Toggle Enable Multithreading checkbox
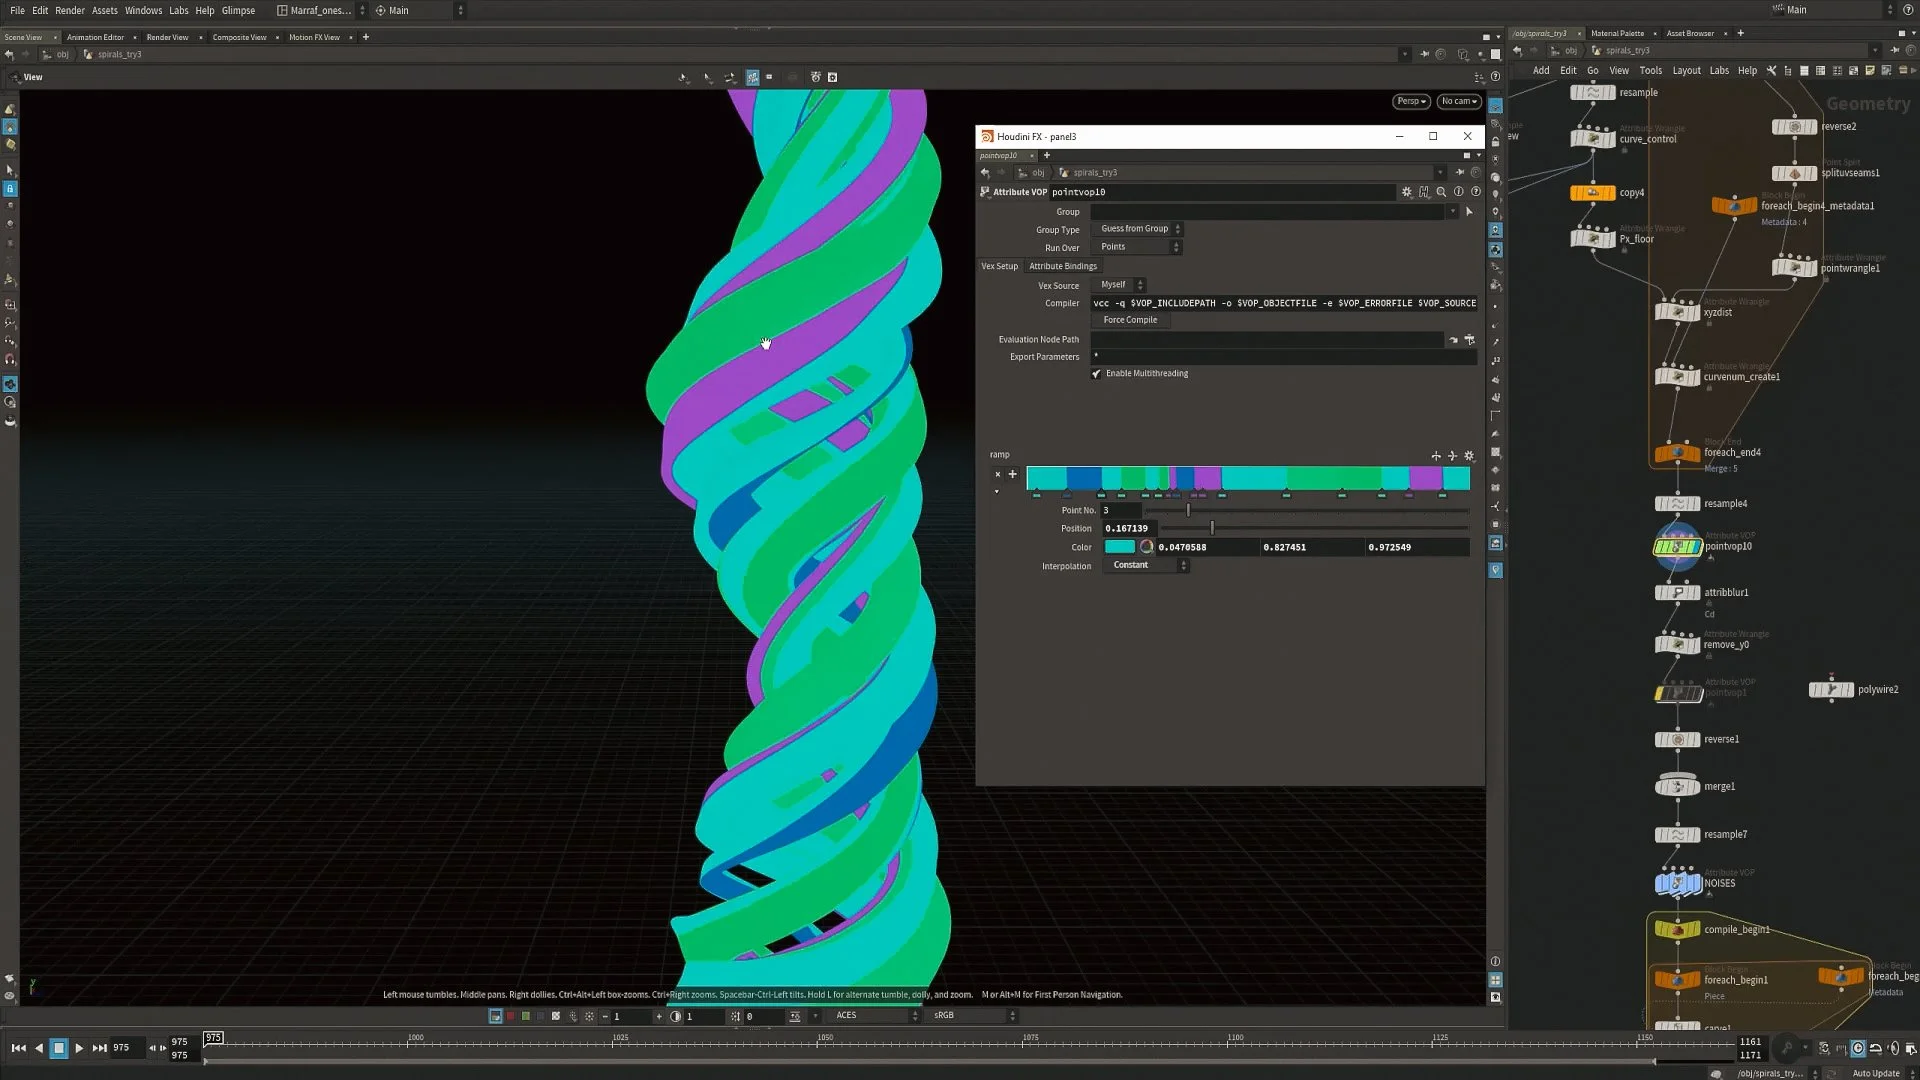The image size is (1920, 1080). pos(1096,374)
